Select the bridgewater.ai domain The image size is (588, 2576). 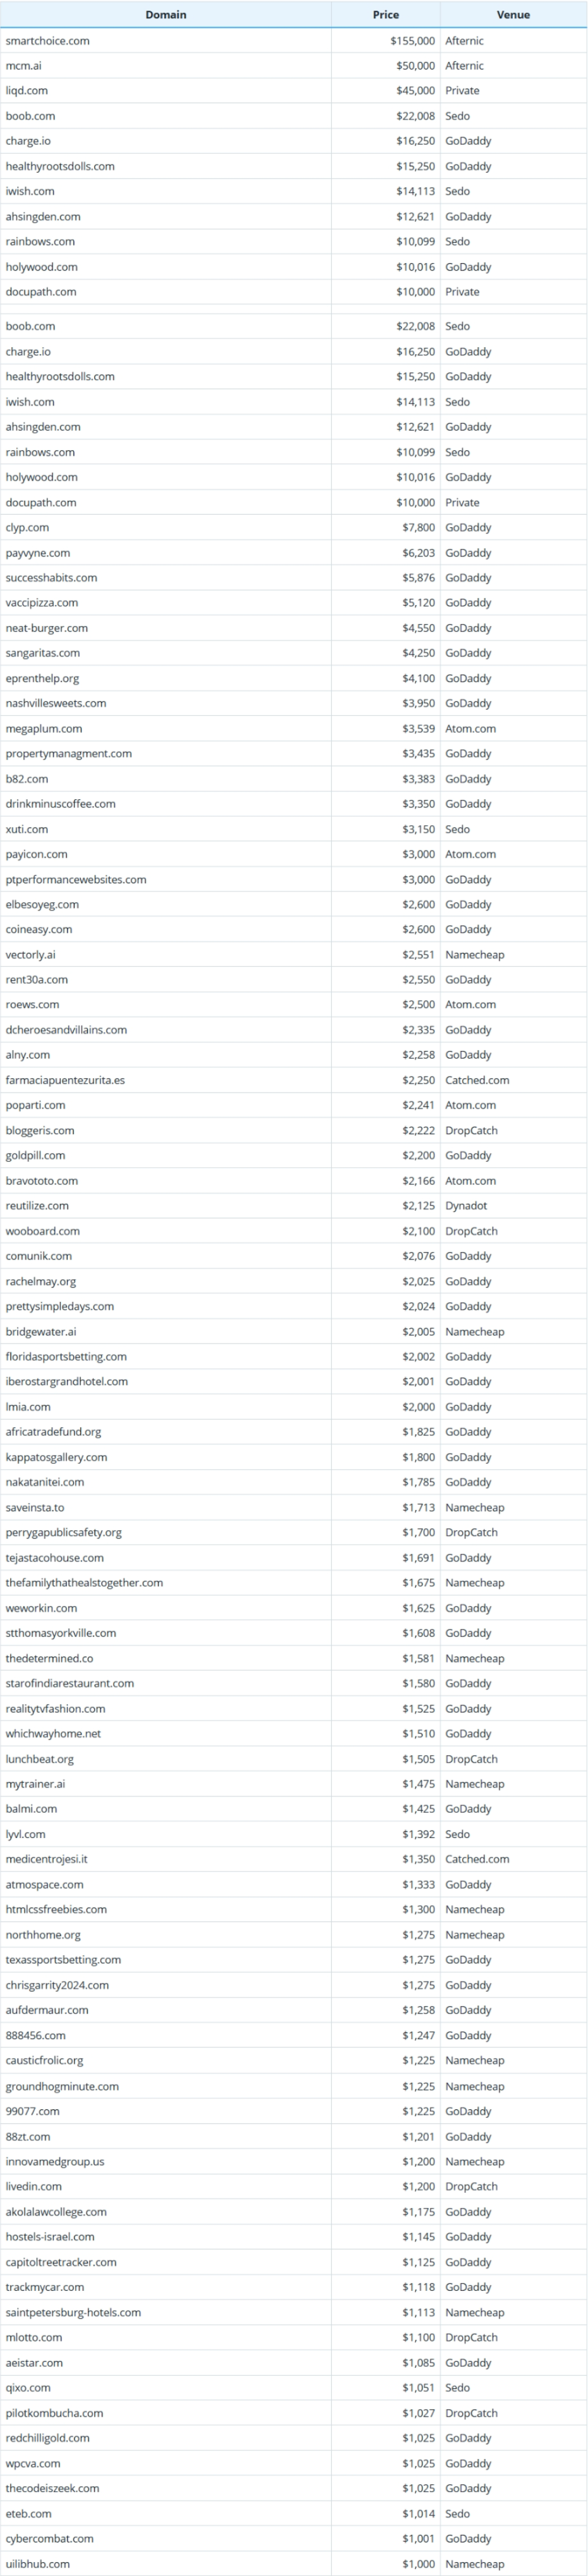tap(41, 1332)
